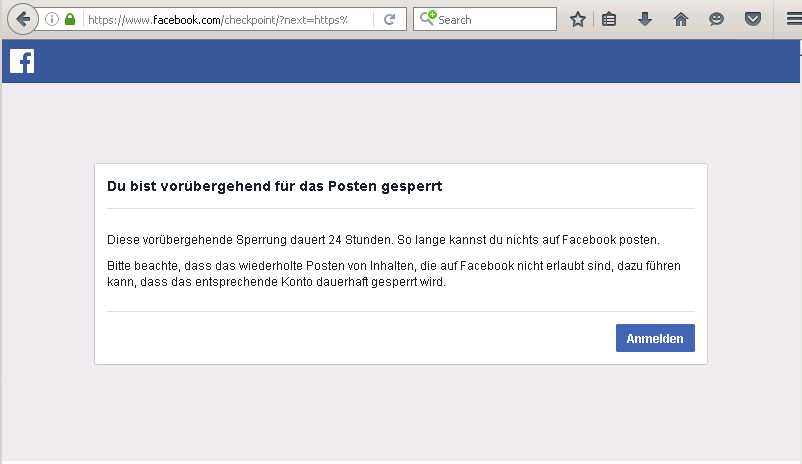The width and height of the screenshot is (802, 464).
Task: Open site information icon in address bar
Action: [52, 19]
